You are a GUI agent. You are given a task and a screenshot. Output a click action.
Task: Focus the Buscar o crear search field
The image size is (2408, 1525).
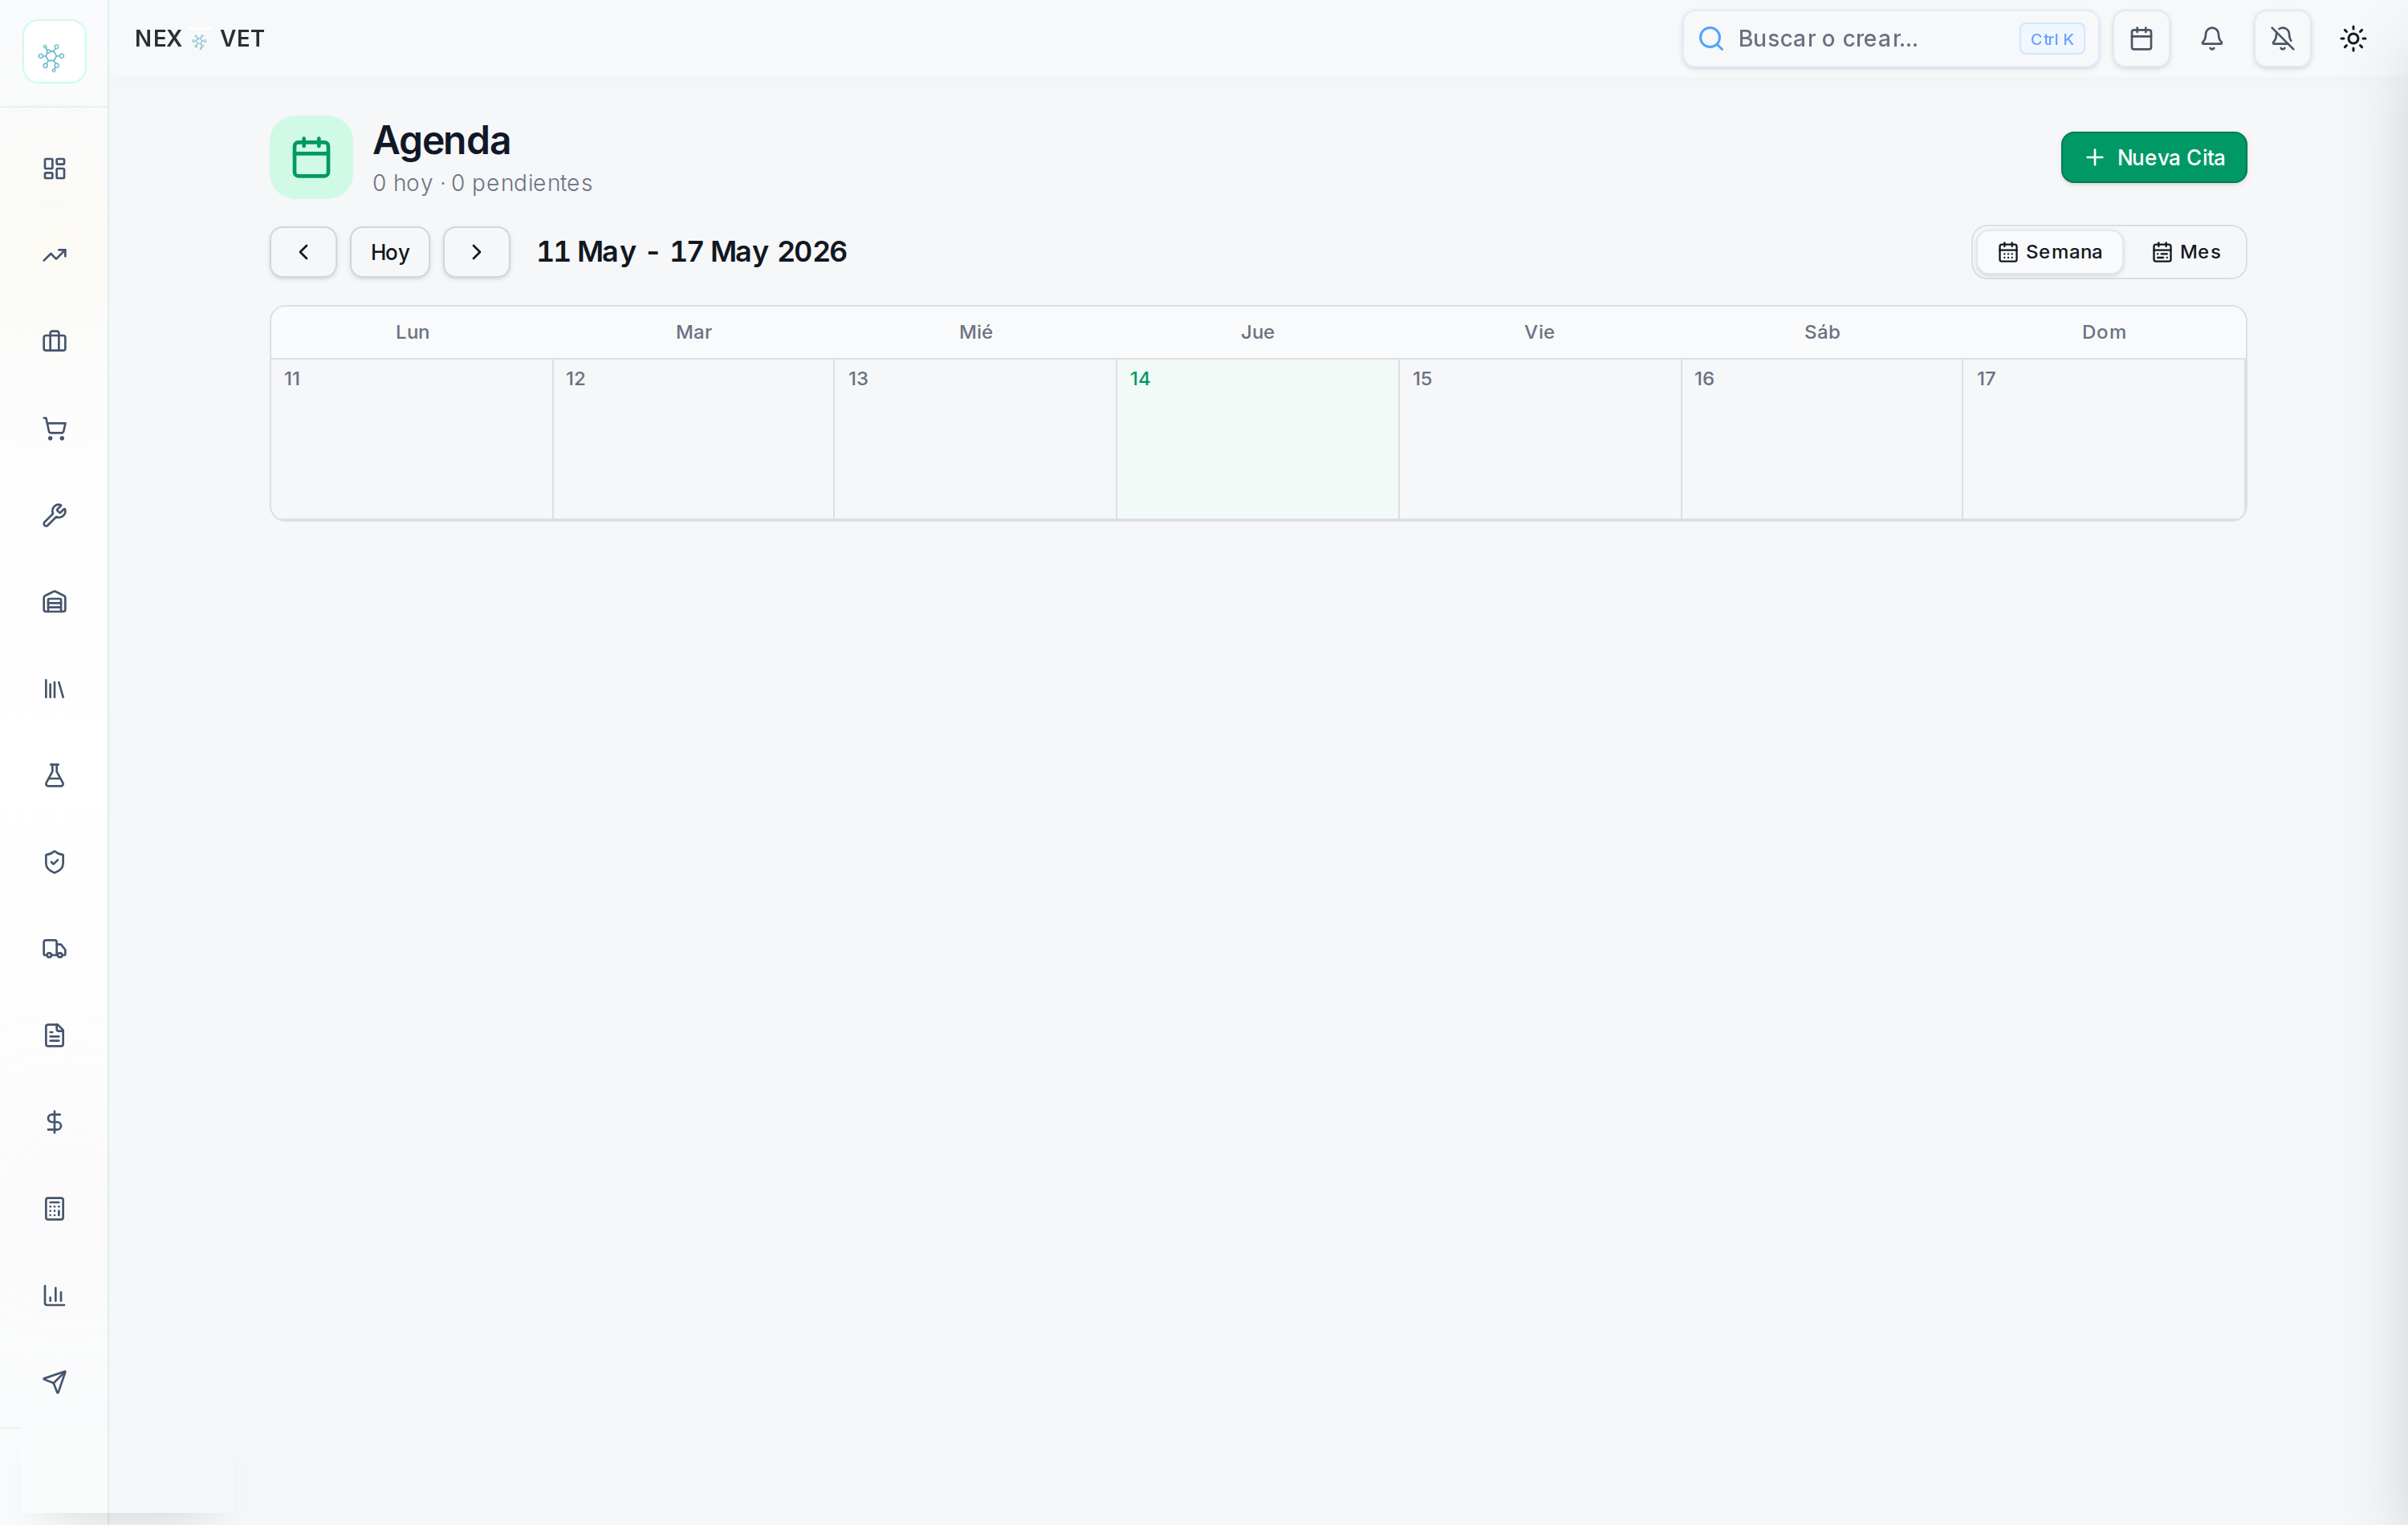click(x=1890, y=39)
